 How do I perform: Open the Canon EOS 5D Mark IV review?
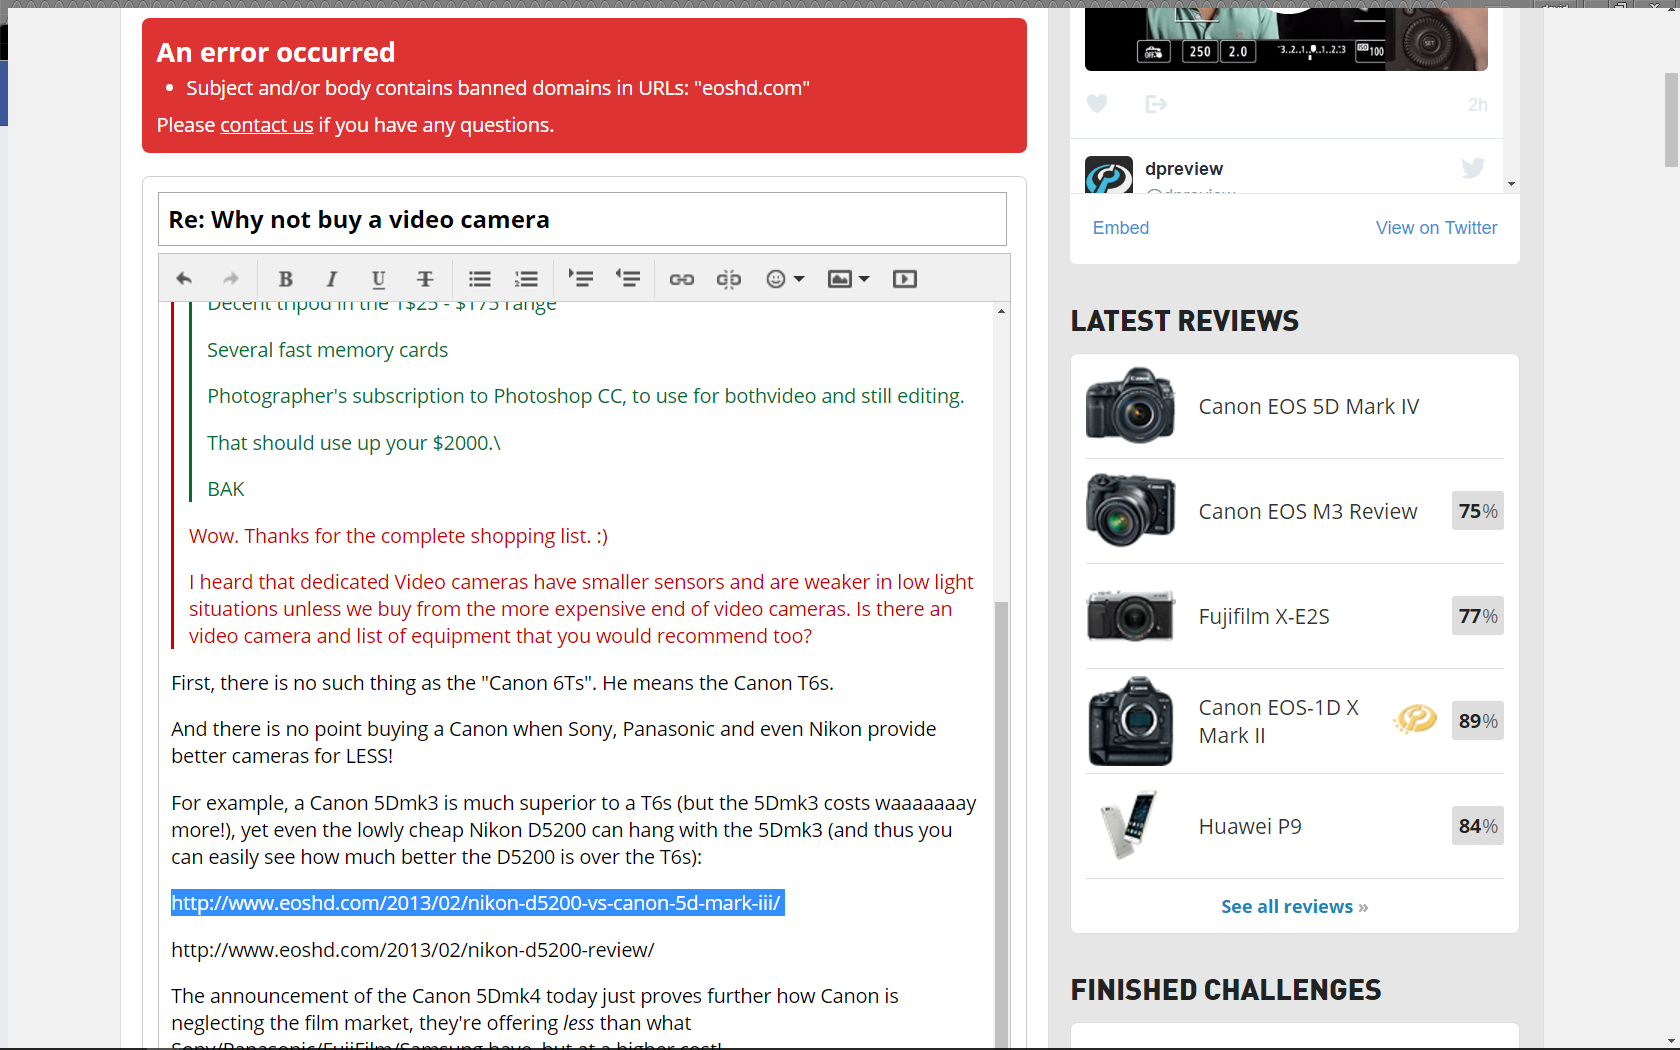[1309, 407]
